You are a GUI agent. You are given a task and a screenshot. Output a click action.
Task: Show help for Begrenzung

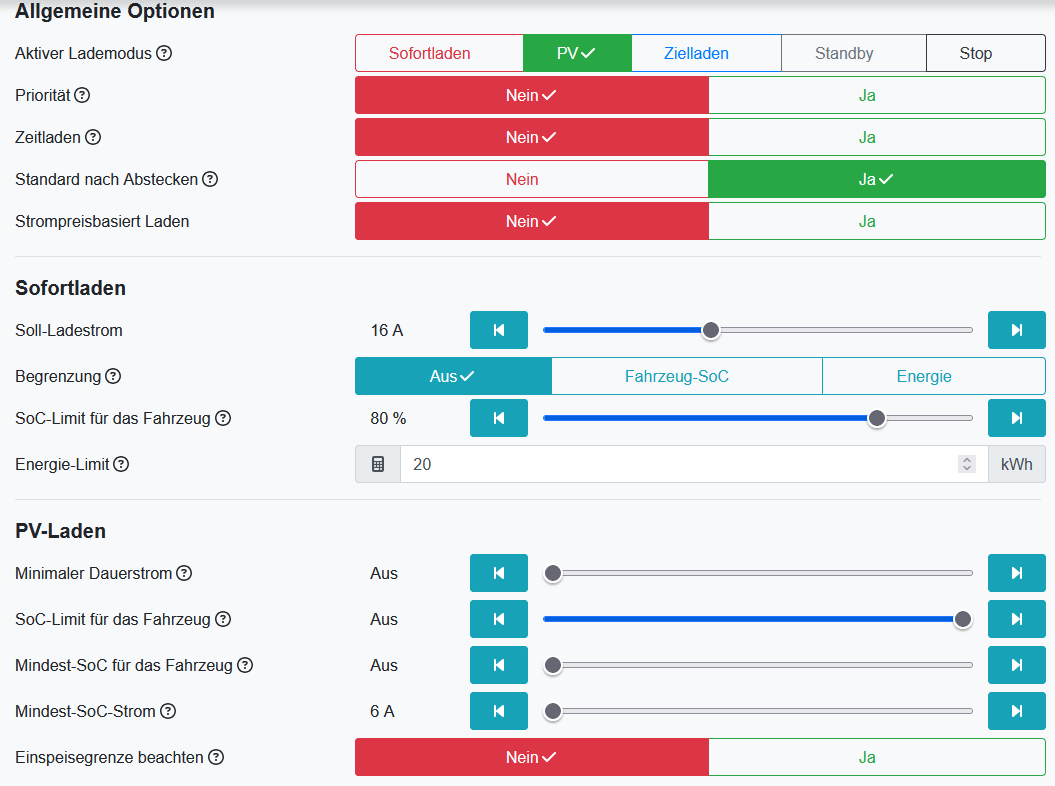click(113, 376)
